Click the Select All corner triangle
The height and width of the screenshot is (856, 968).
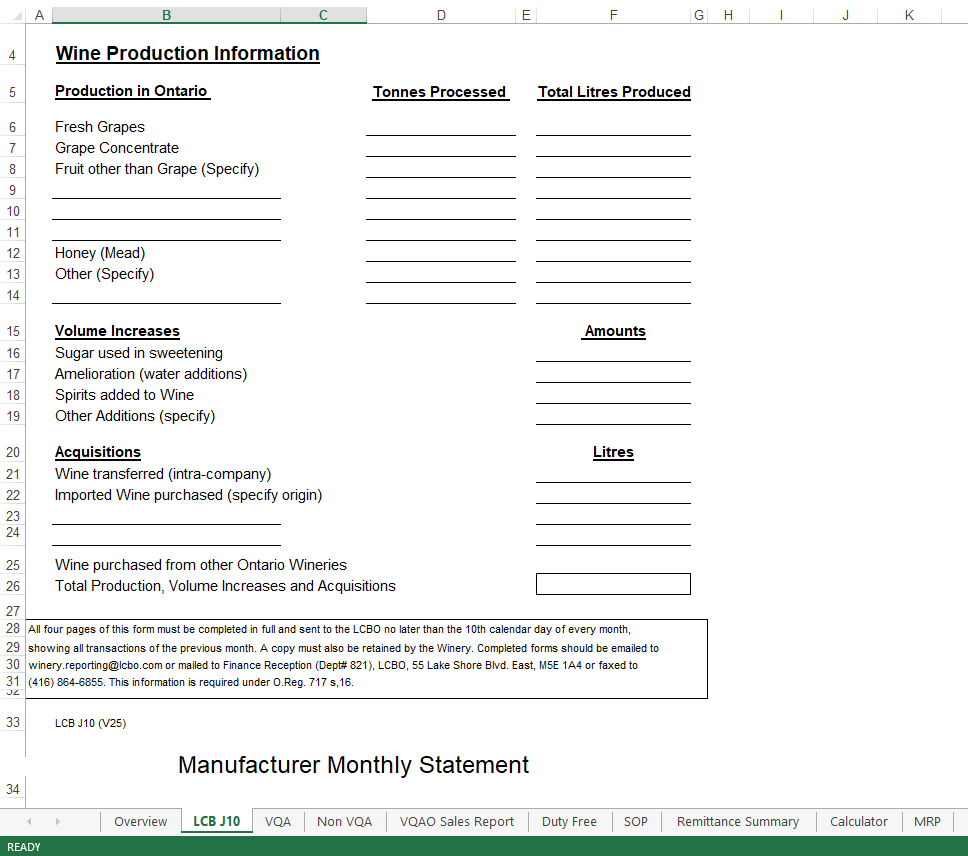pos(16,15)
